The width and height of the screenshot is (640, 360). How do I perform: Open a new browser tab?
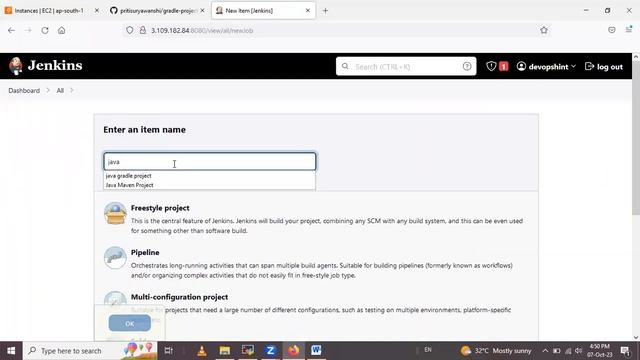point(325,11)
